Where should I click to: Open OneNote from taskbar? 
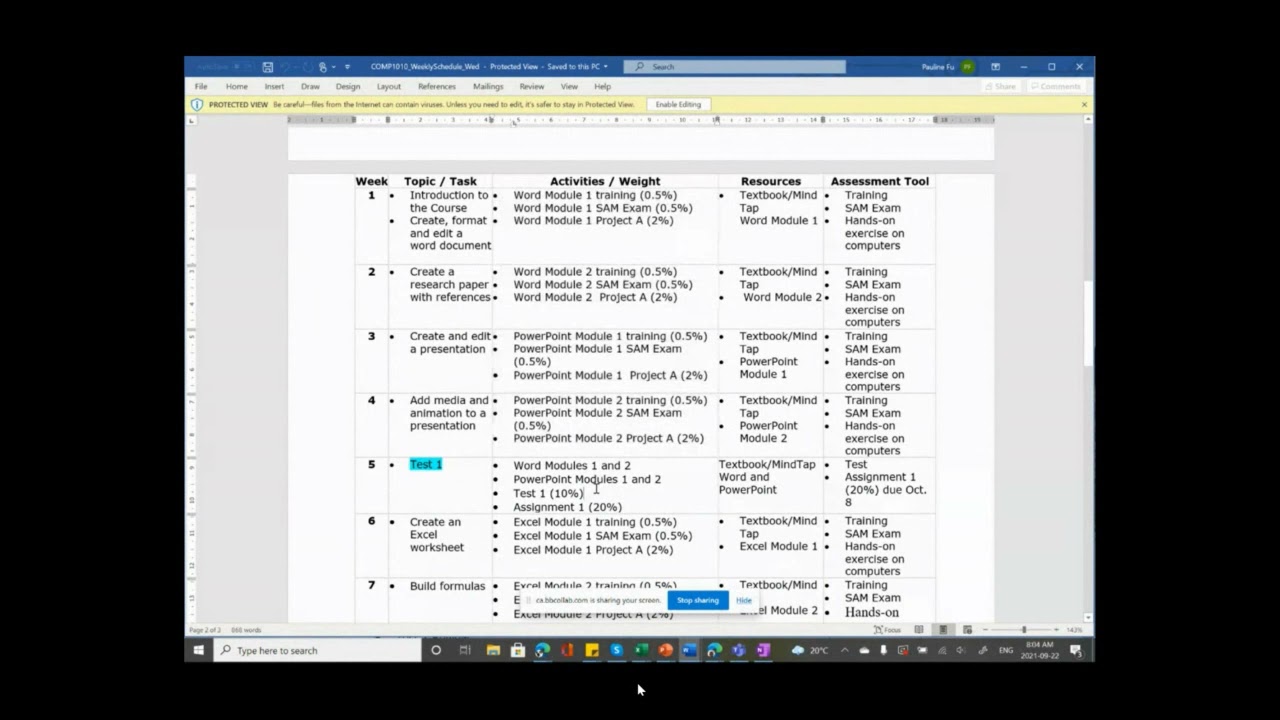(x=763, y=650)
